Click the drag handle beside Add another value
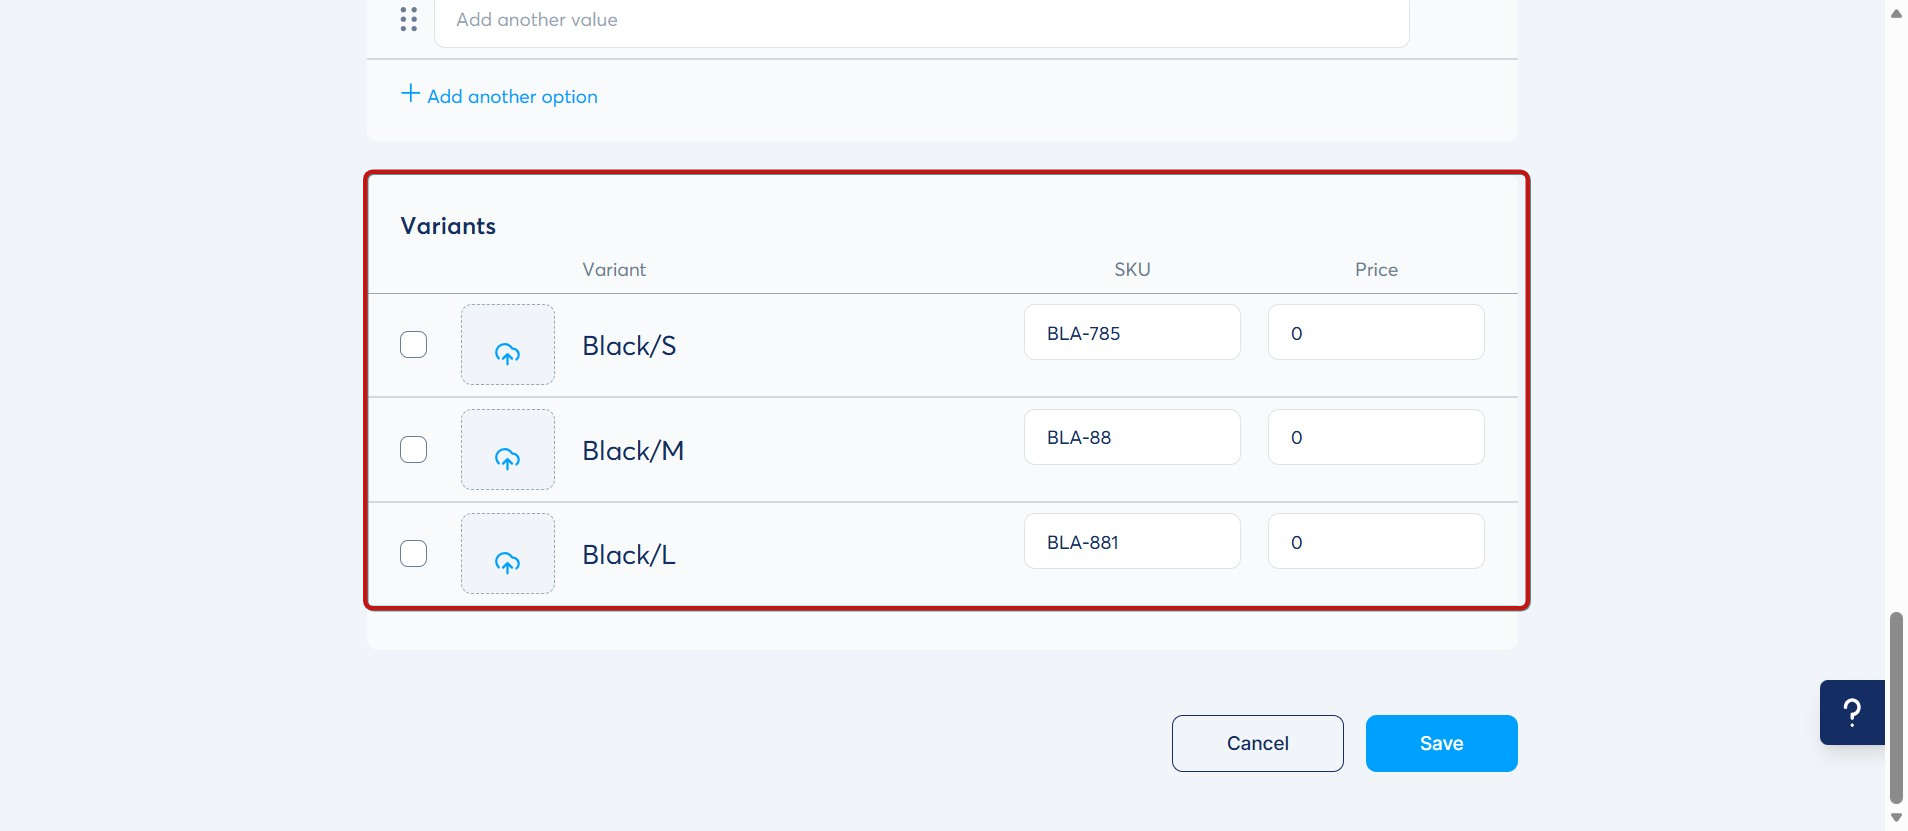This screenshot has height=831, width=1908. (x=408, y=19)
